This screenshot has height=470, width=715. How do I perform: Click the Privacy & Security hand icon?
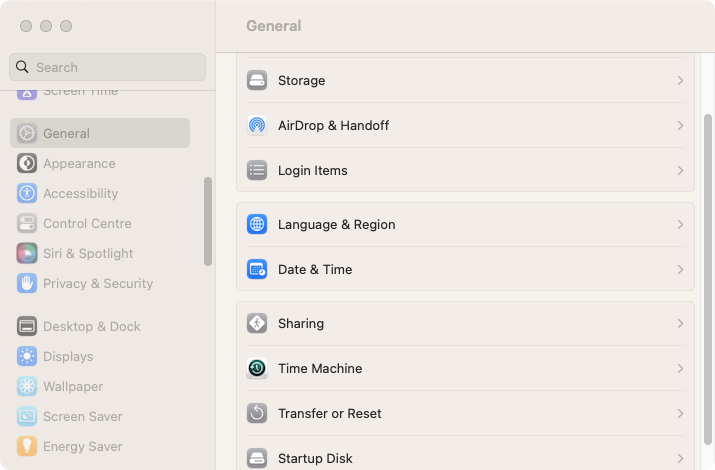pos(27,284)
